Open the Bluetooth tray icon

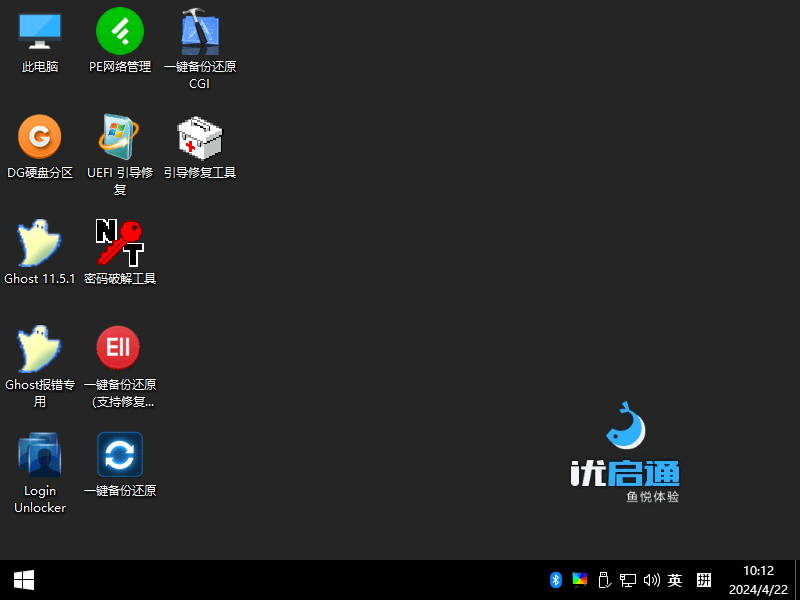click(555, 580)
